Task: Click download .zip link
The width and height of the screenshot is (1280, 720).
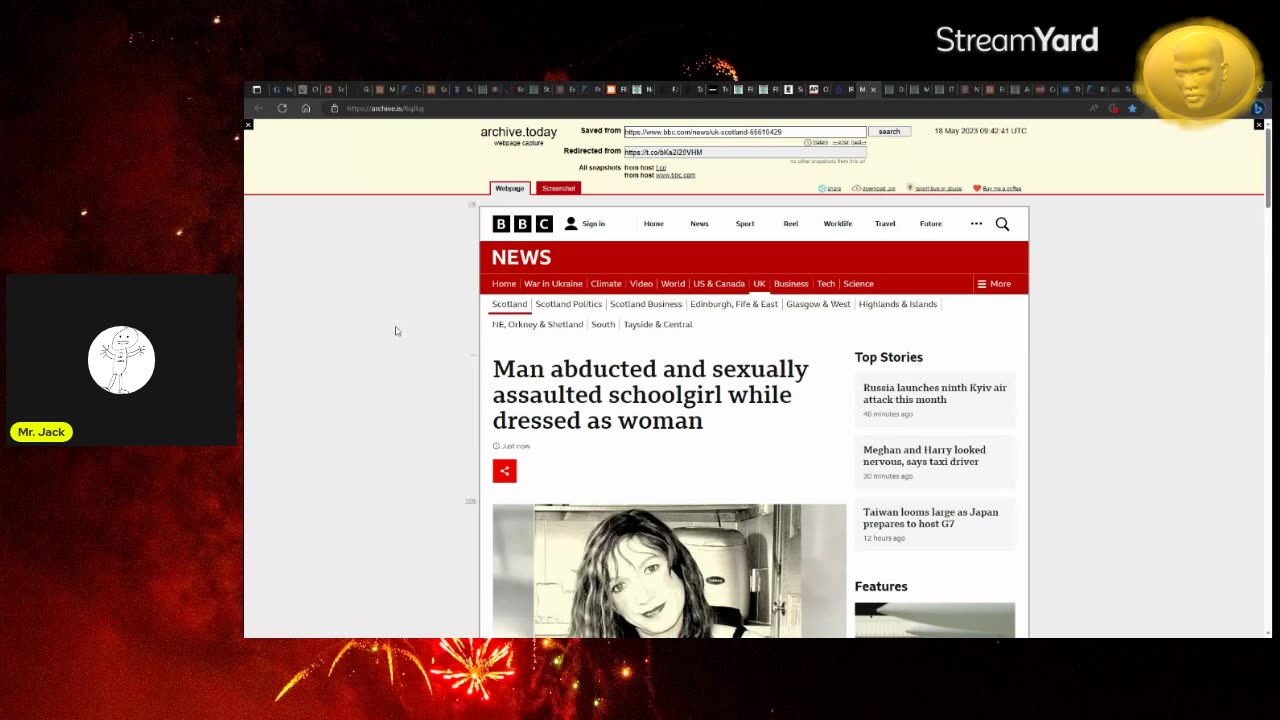Action: (x=874, y=188)
